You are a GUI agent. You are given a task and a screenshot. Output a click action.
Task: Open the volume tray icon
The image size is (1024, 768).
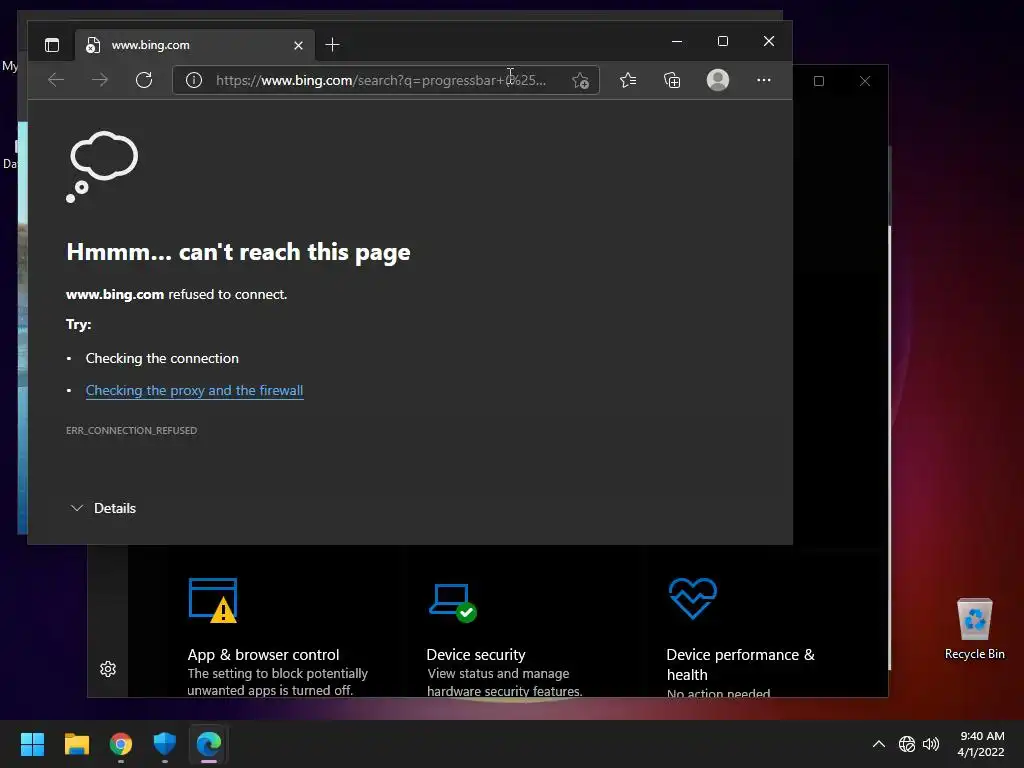[x=931, y=744]
